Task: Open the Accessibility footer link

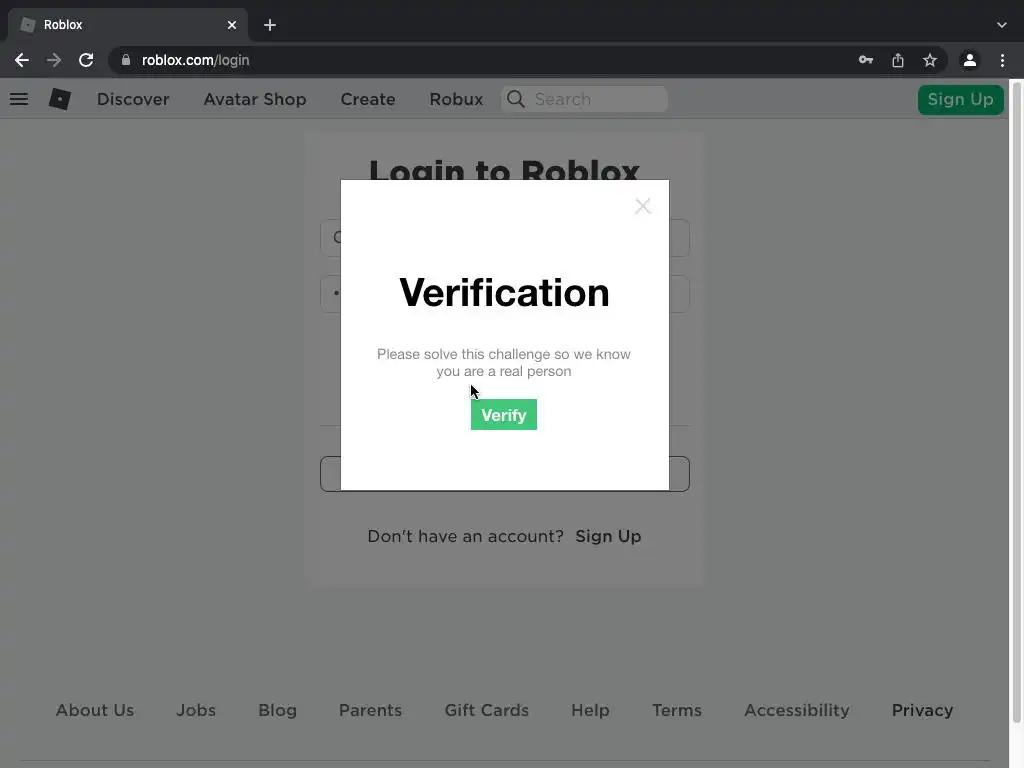Action: point(797,710)
